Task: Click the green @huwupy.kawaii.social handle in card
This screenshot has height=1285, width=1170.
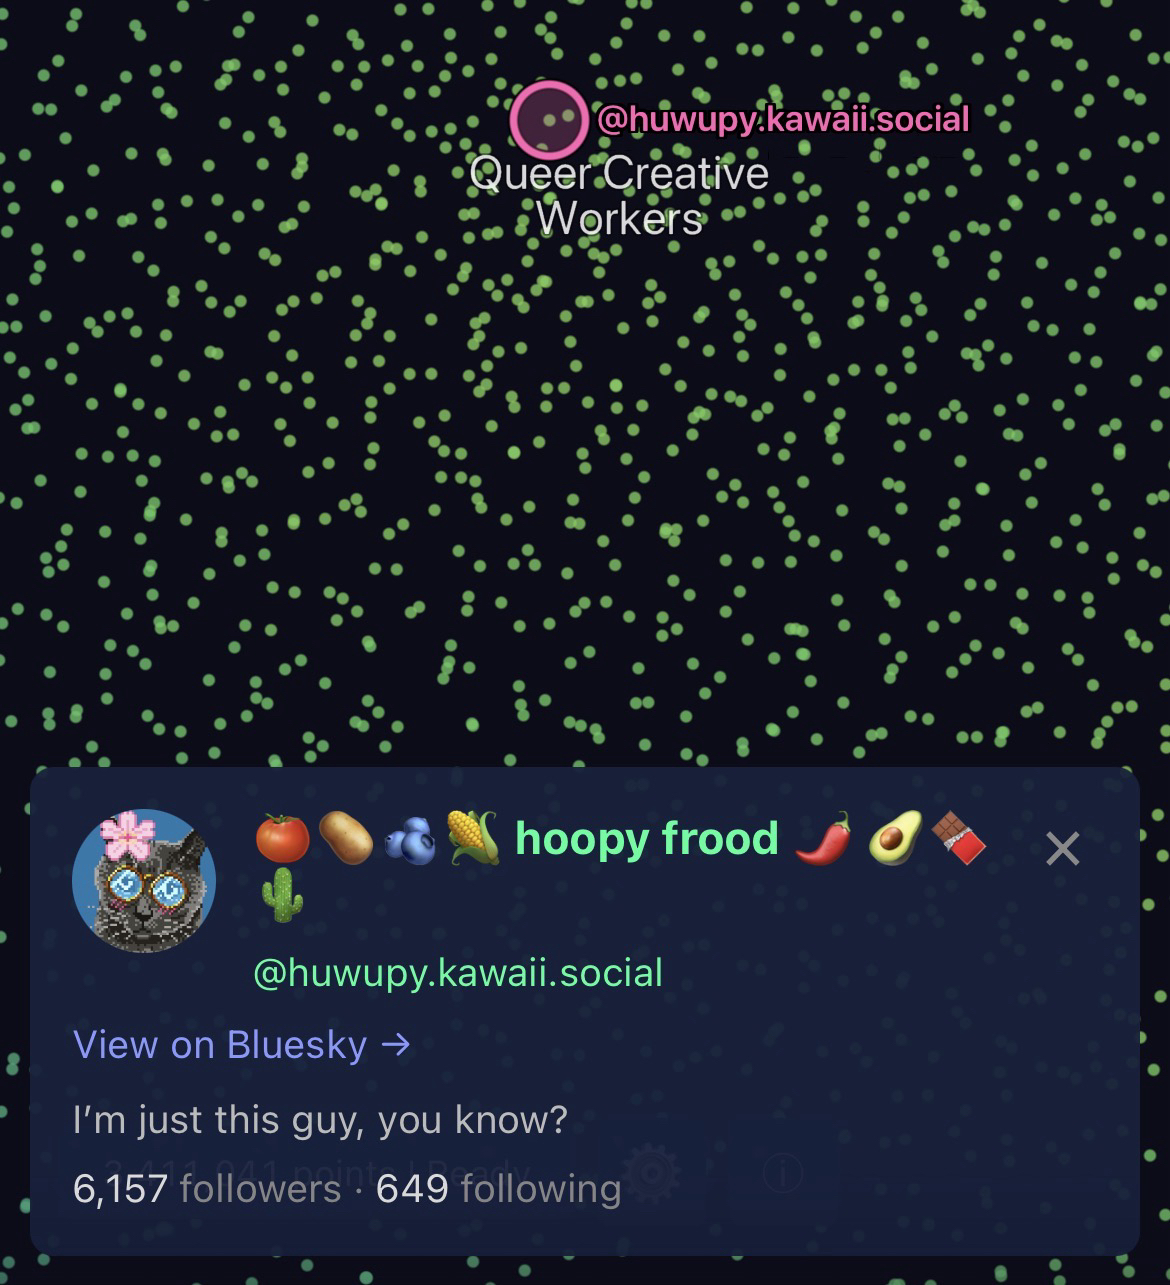Action: tap(458, 973)
